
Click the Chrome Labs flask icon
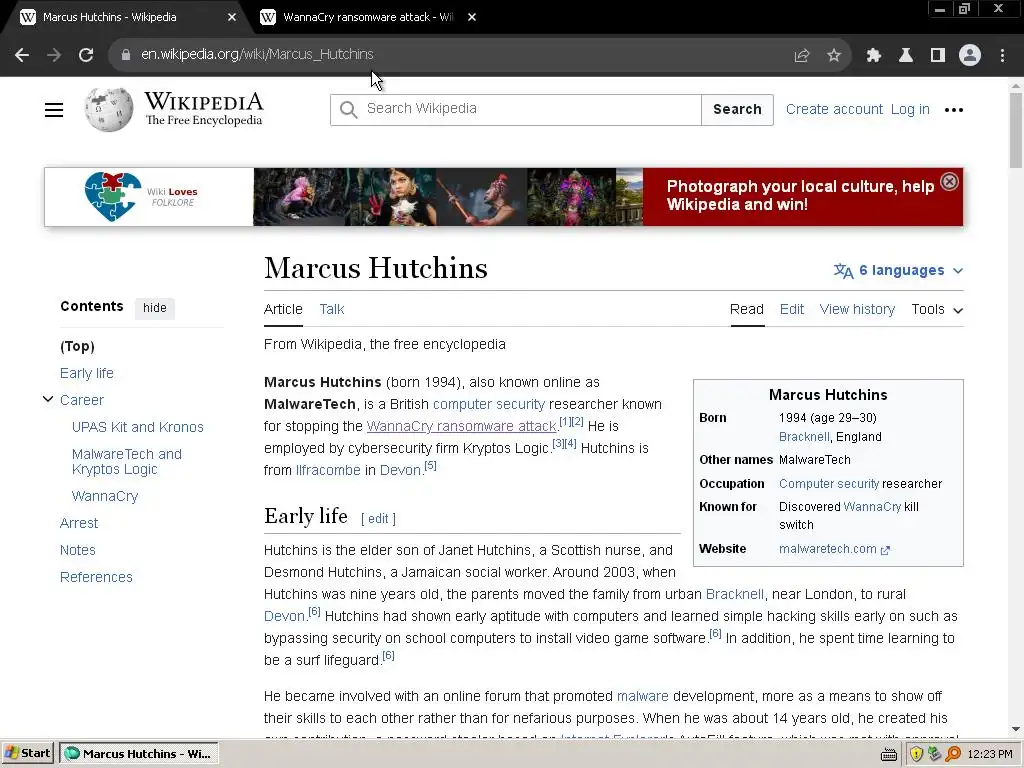[906, 56]
